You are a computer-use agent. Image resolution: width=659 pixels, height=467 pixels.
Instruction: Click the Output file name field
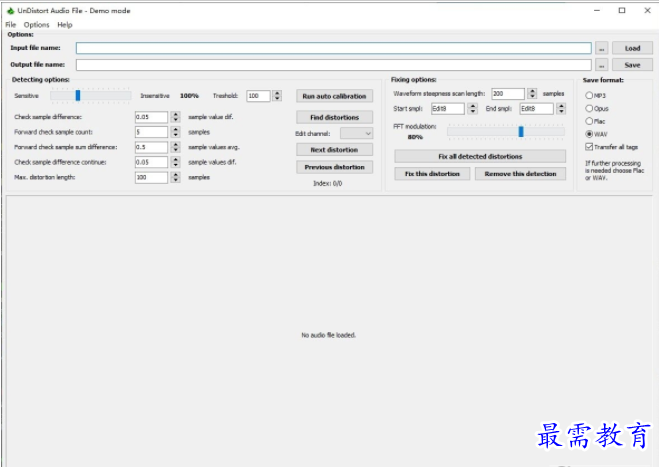[334, 65]
